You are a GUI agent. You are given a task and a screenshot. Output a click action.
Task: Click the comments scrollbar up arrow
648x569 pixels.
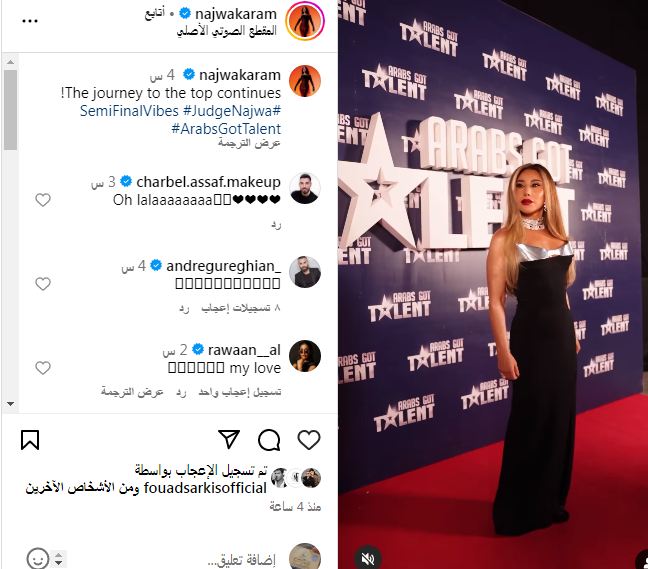(10, 62)
